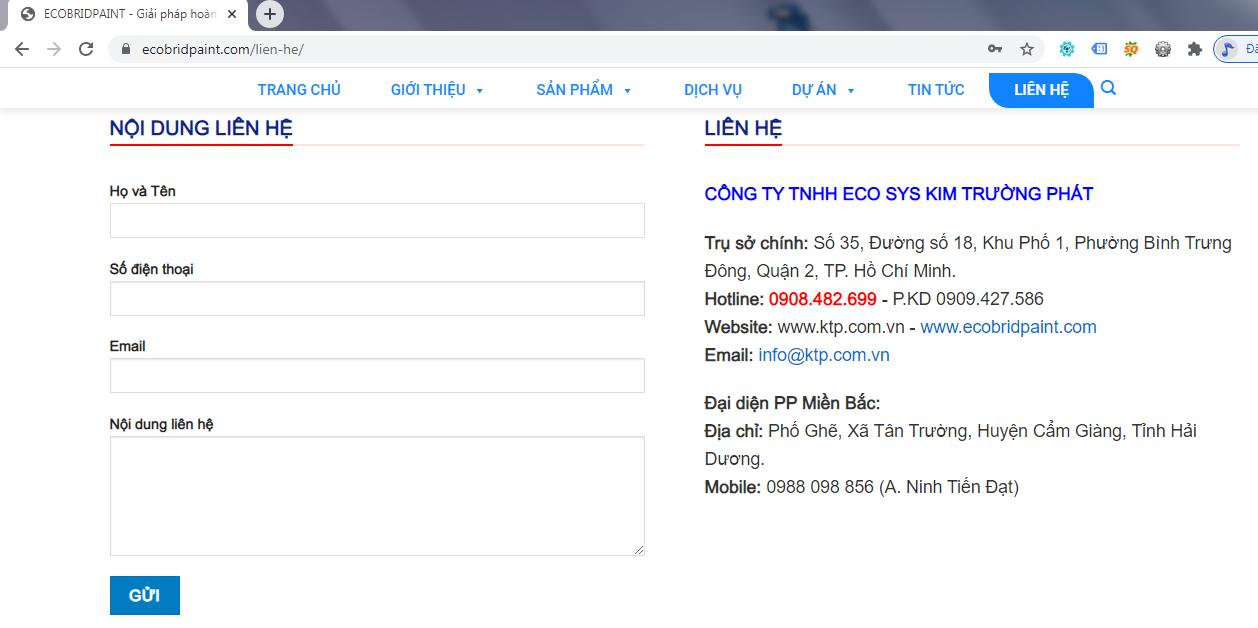The image size is (1258, 628).
Task: Select the LIÊN HỆ menu tab
Action: coord(1041,90)
